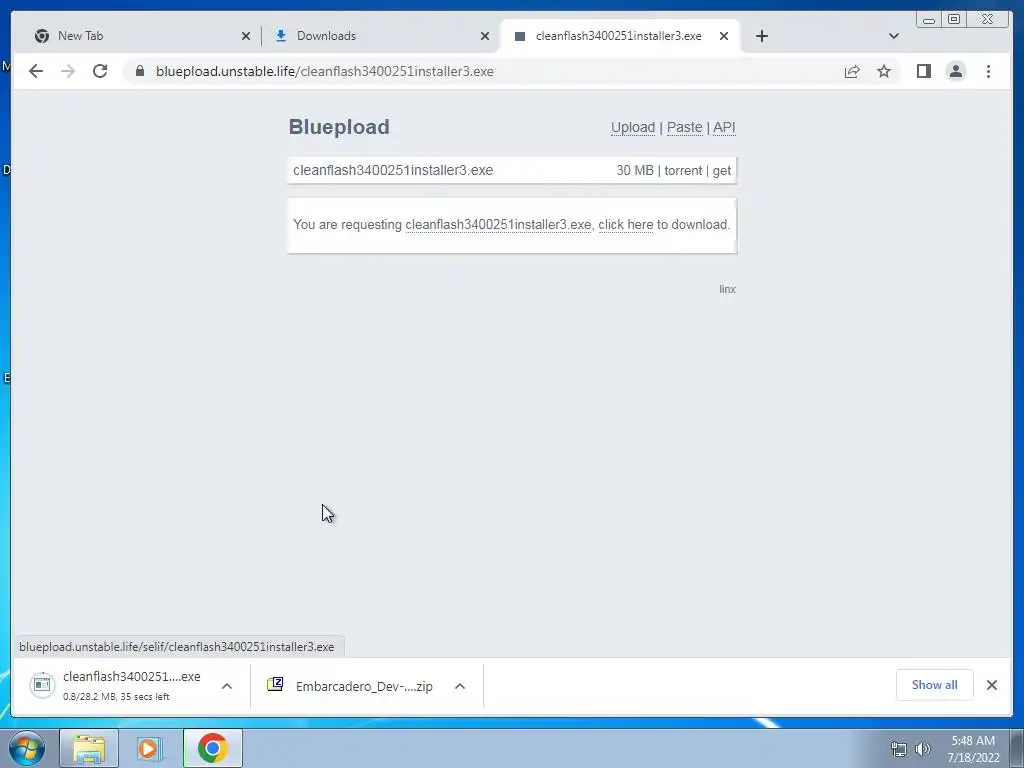The height and width of the screenshot is (768, 1024).
Task: Open a new tab with plus button
Action: pos(761,36)
